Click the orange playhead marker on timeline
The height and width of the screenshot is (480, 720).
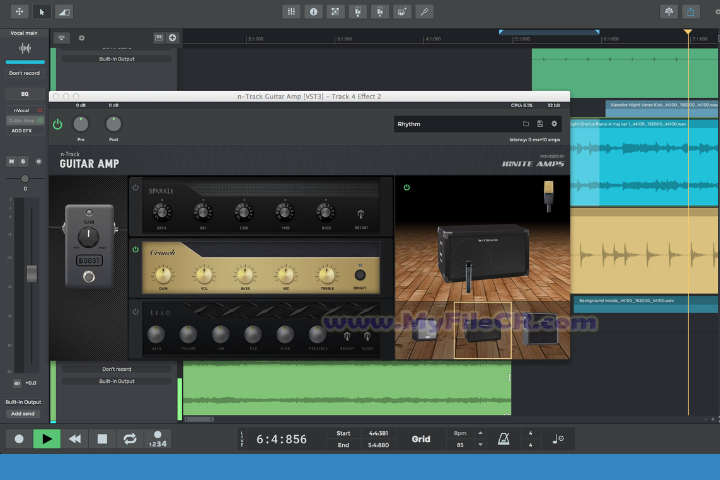point(688,32)
